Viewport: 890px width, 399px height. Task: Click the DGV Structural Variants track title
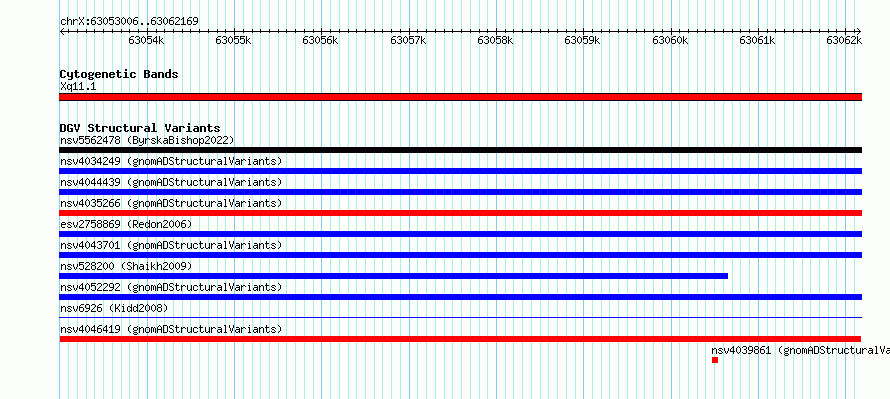(x=140, y=128)
